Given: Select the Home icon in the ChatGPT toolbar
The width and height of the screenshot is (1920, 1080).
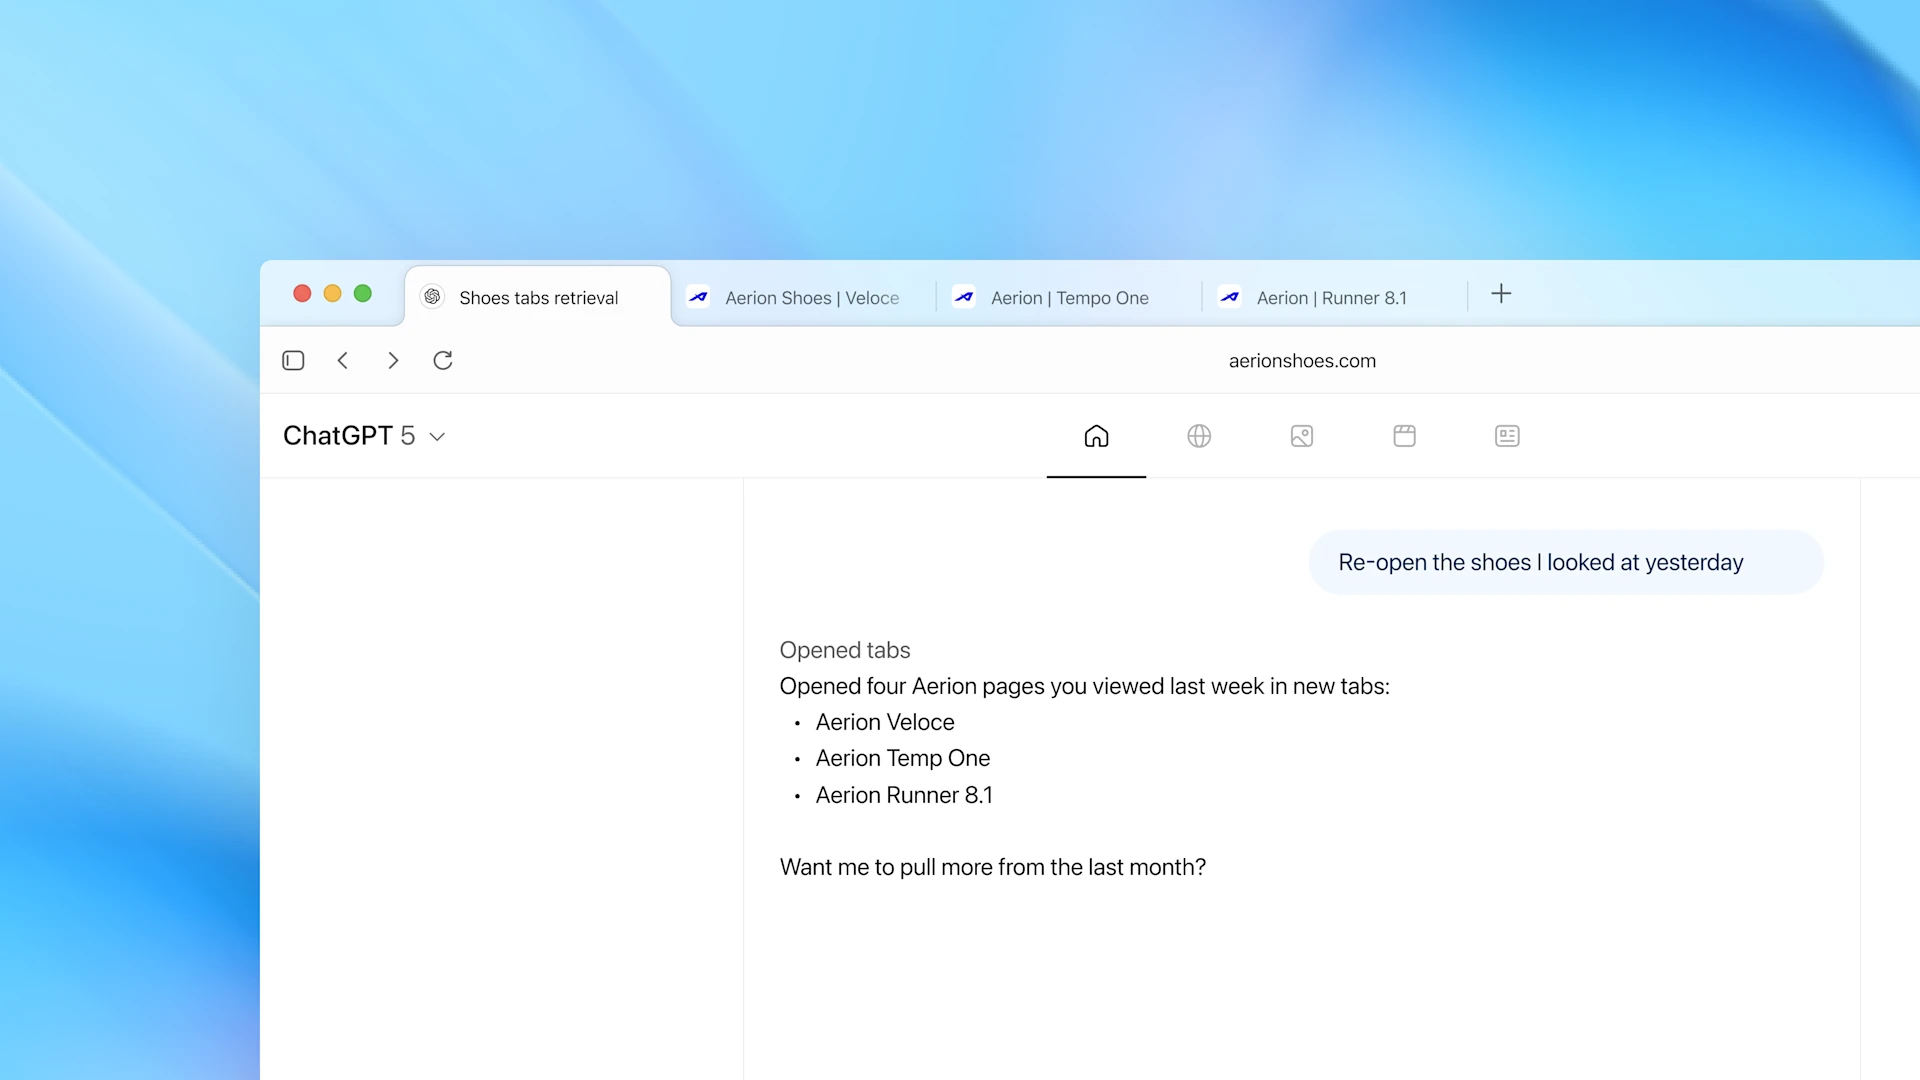Looking at the screenshot, I should [x=1096, y=436].
